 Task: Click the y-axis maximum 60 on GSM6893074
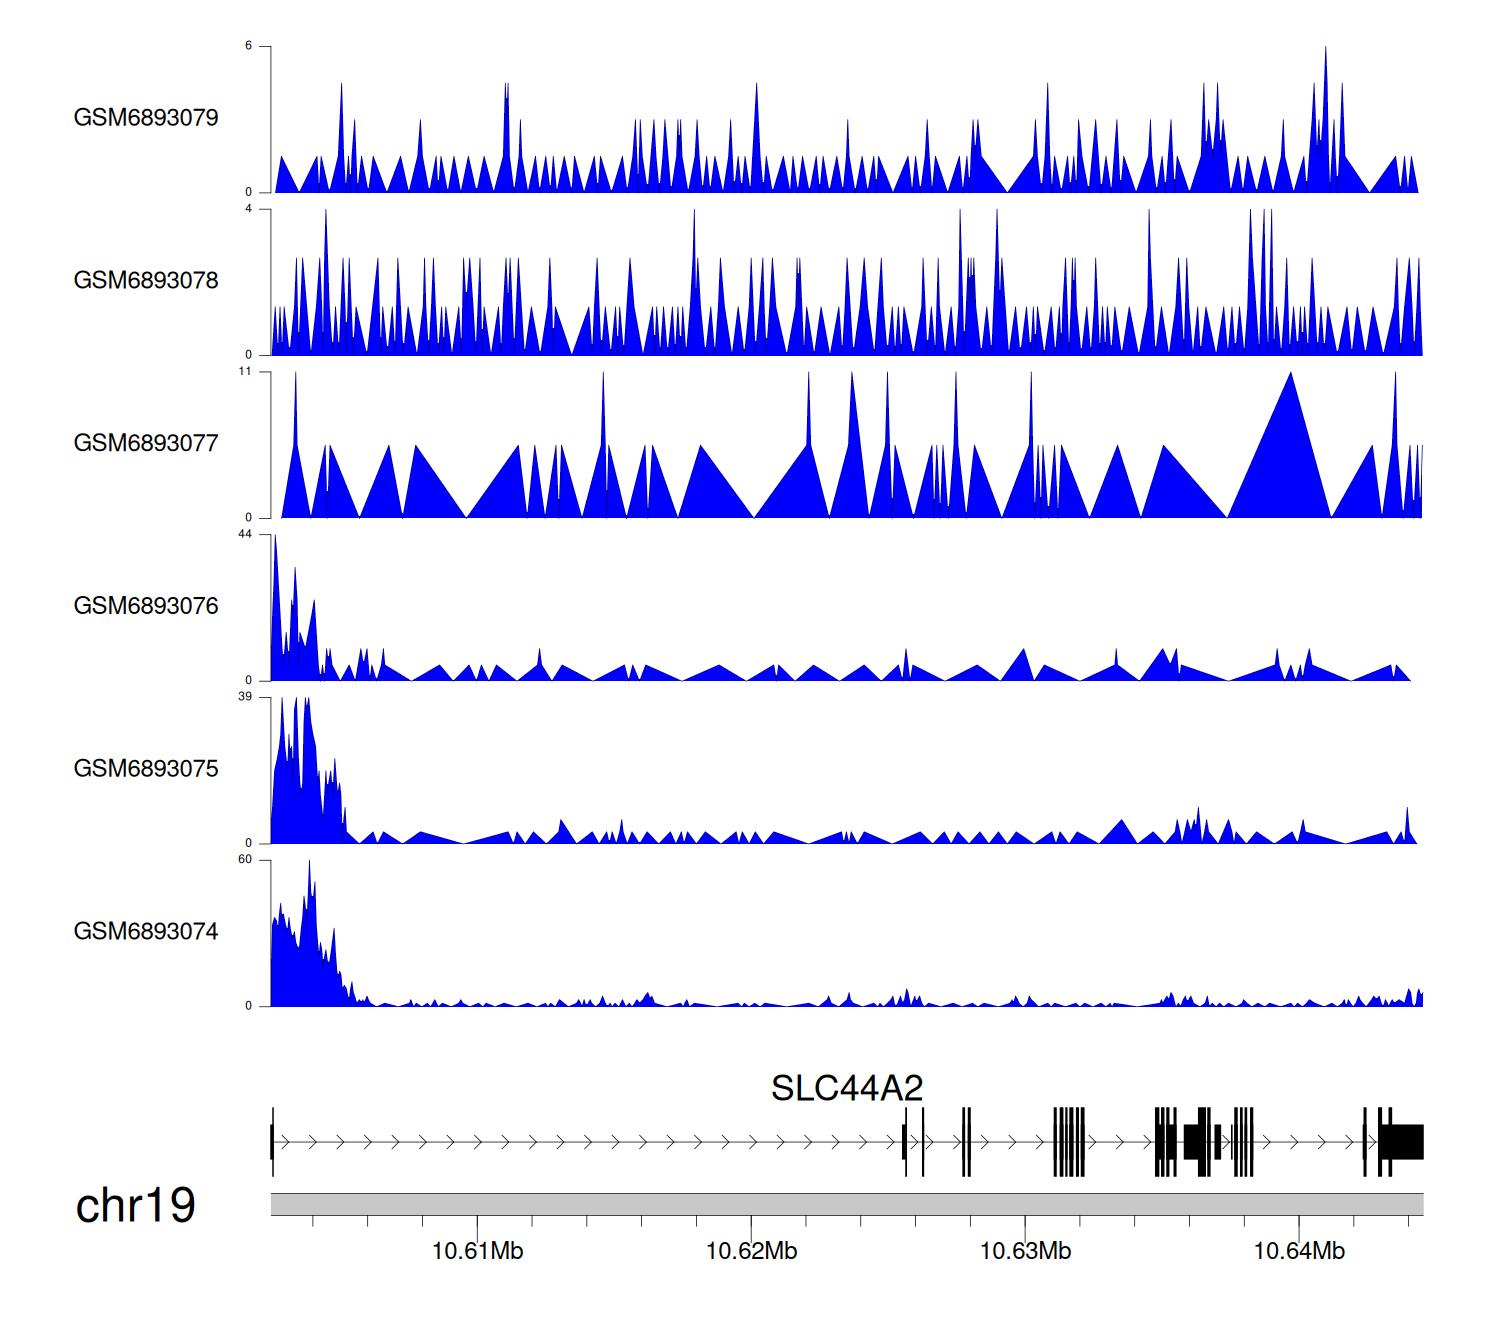point(245,860)
